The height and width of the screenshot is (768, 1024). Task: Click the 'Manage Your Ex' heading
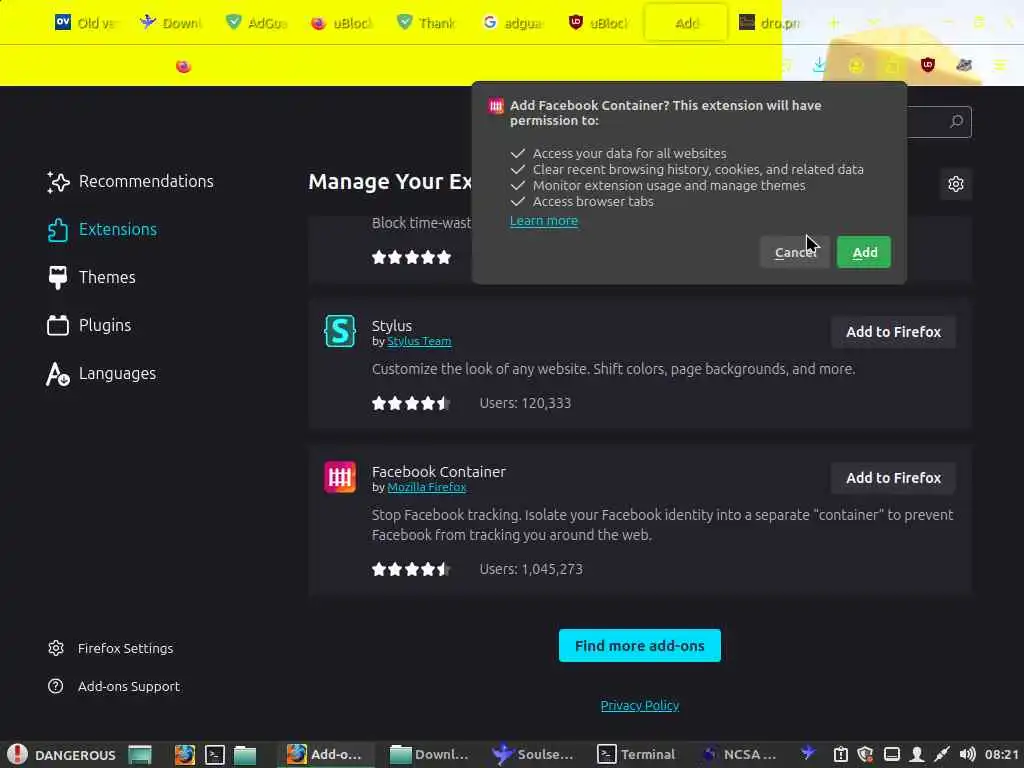(x=390, y=182)
